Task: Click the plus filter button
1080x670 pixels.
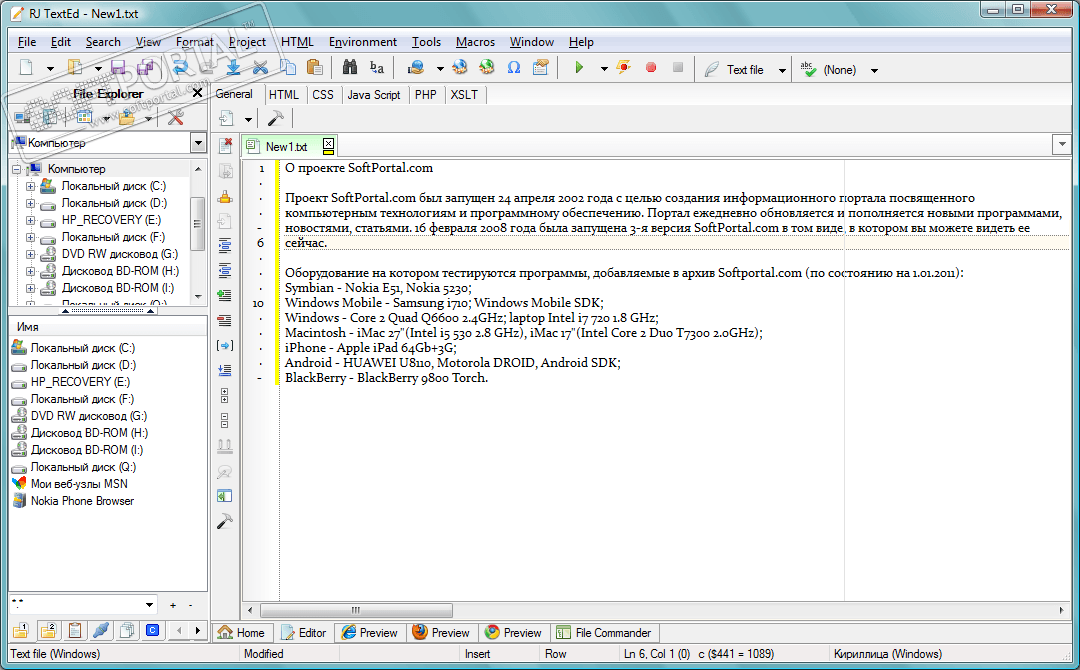Action: 173,605
